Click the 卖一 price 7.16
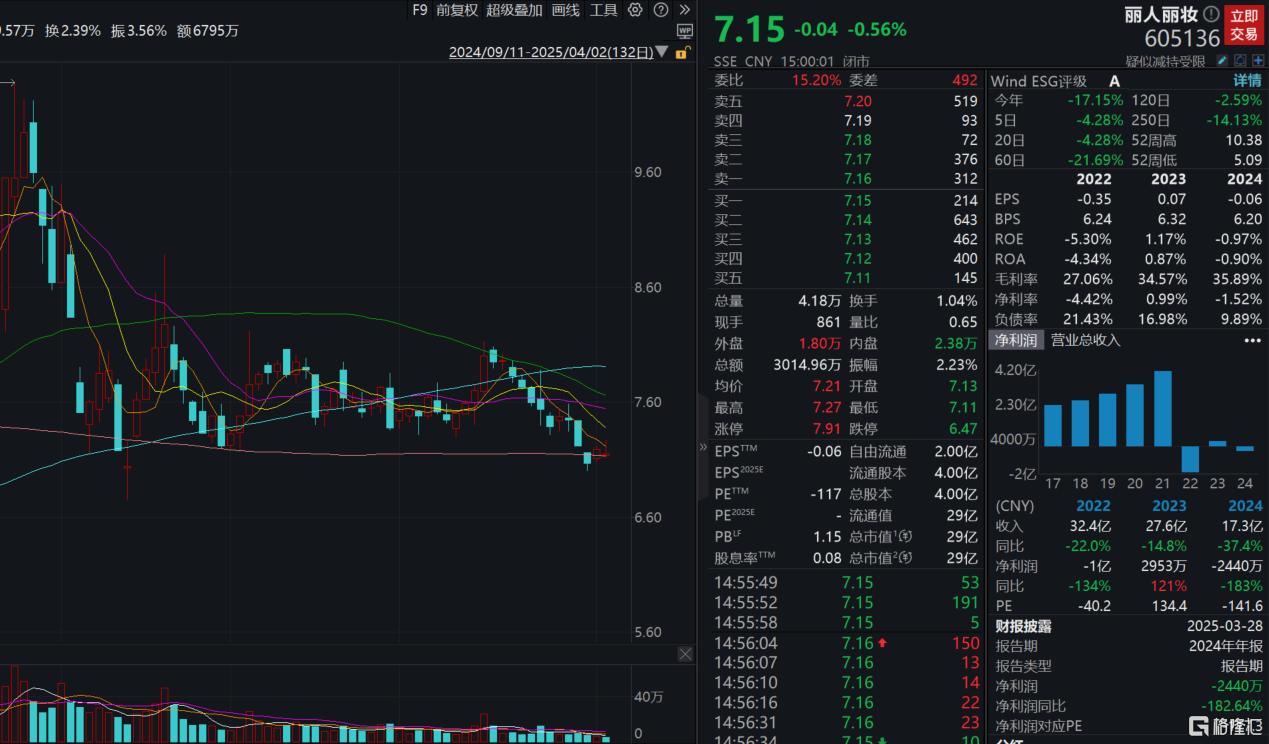The width and height of the screenshot is (1269, 744). click(858, 179)
